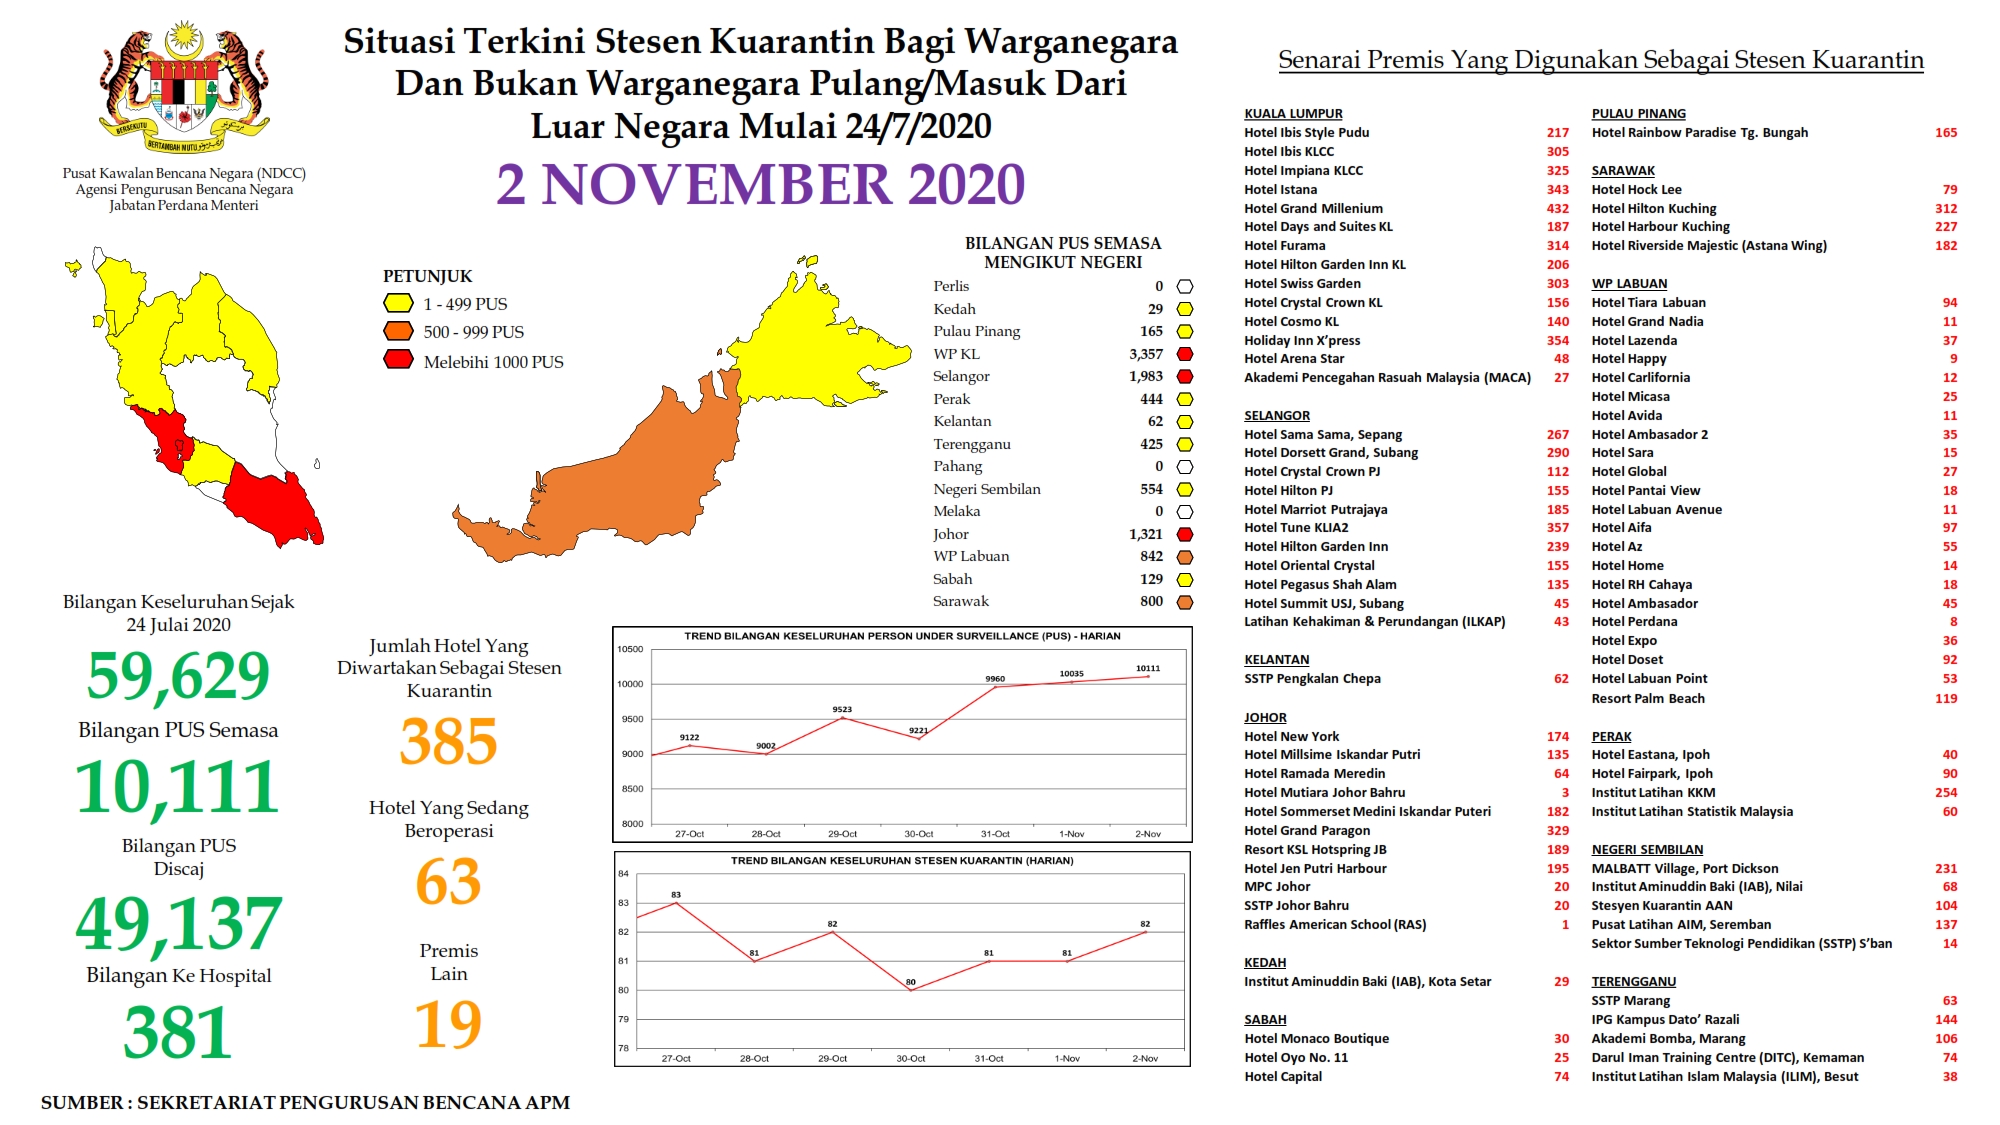Click the orange hexagon next to WP Labuan
This screenshot has width=2000, height=1125.
click(1185, 557)
